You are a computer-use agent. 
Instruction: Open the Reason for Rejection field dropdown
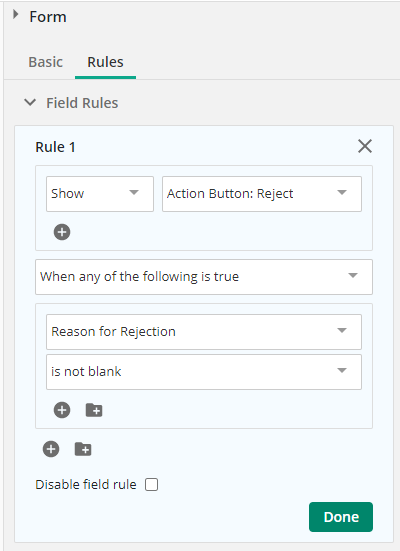tap(204, 332)
